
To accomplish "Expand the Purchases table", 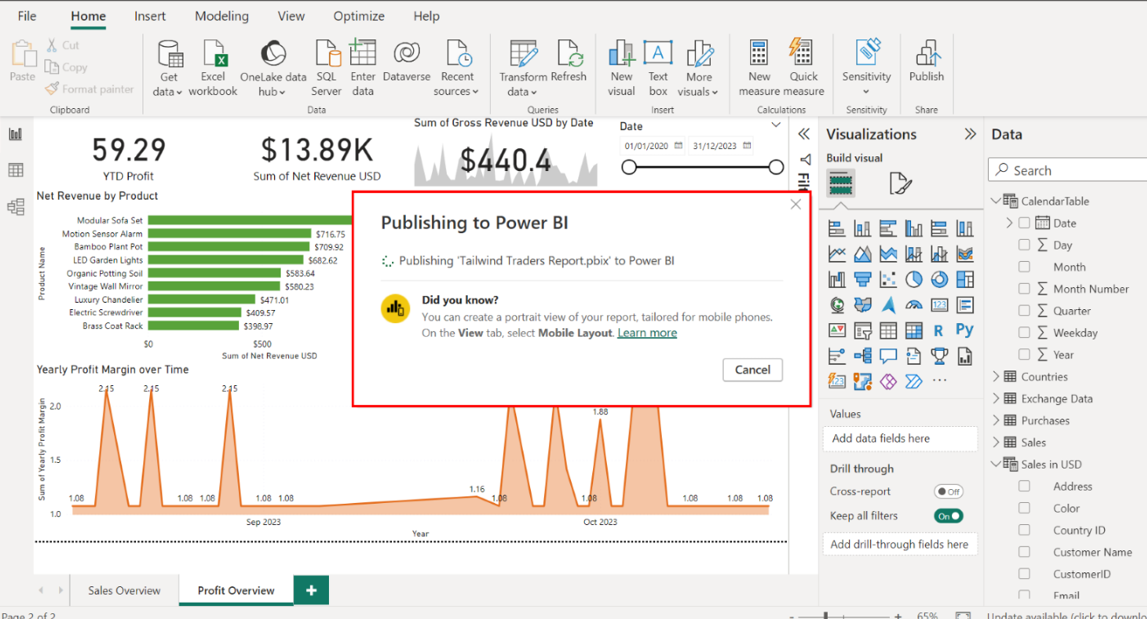I will pyautogui.click(x=996, y=421).
